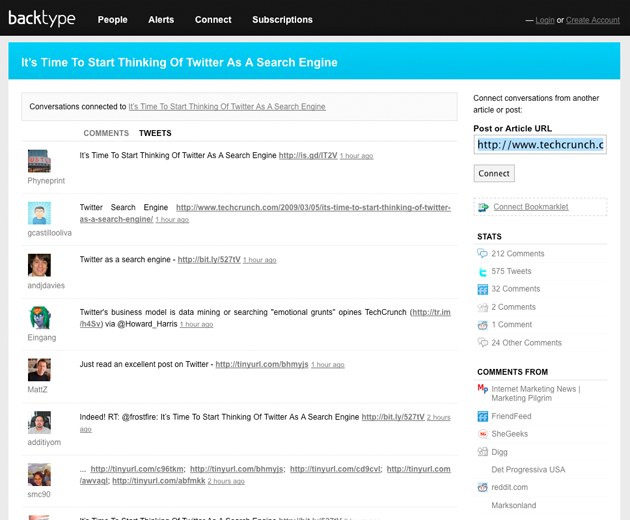Click the Connect Bookmarklet icon

(x=483, y=207)
